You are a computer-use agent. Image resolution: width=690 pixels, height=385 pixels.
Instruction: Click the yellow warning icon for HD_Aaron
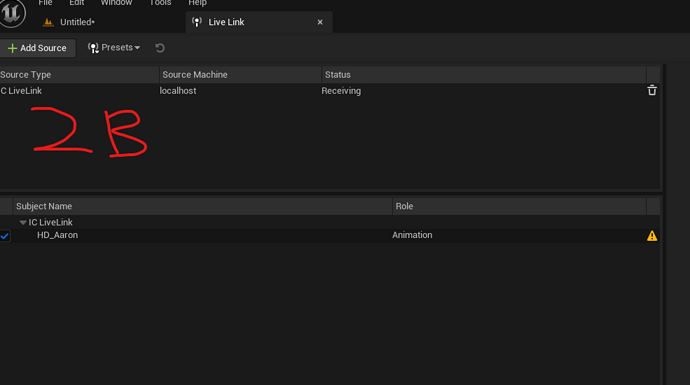652,236
